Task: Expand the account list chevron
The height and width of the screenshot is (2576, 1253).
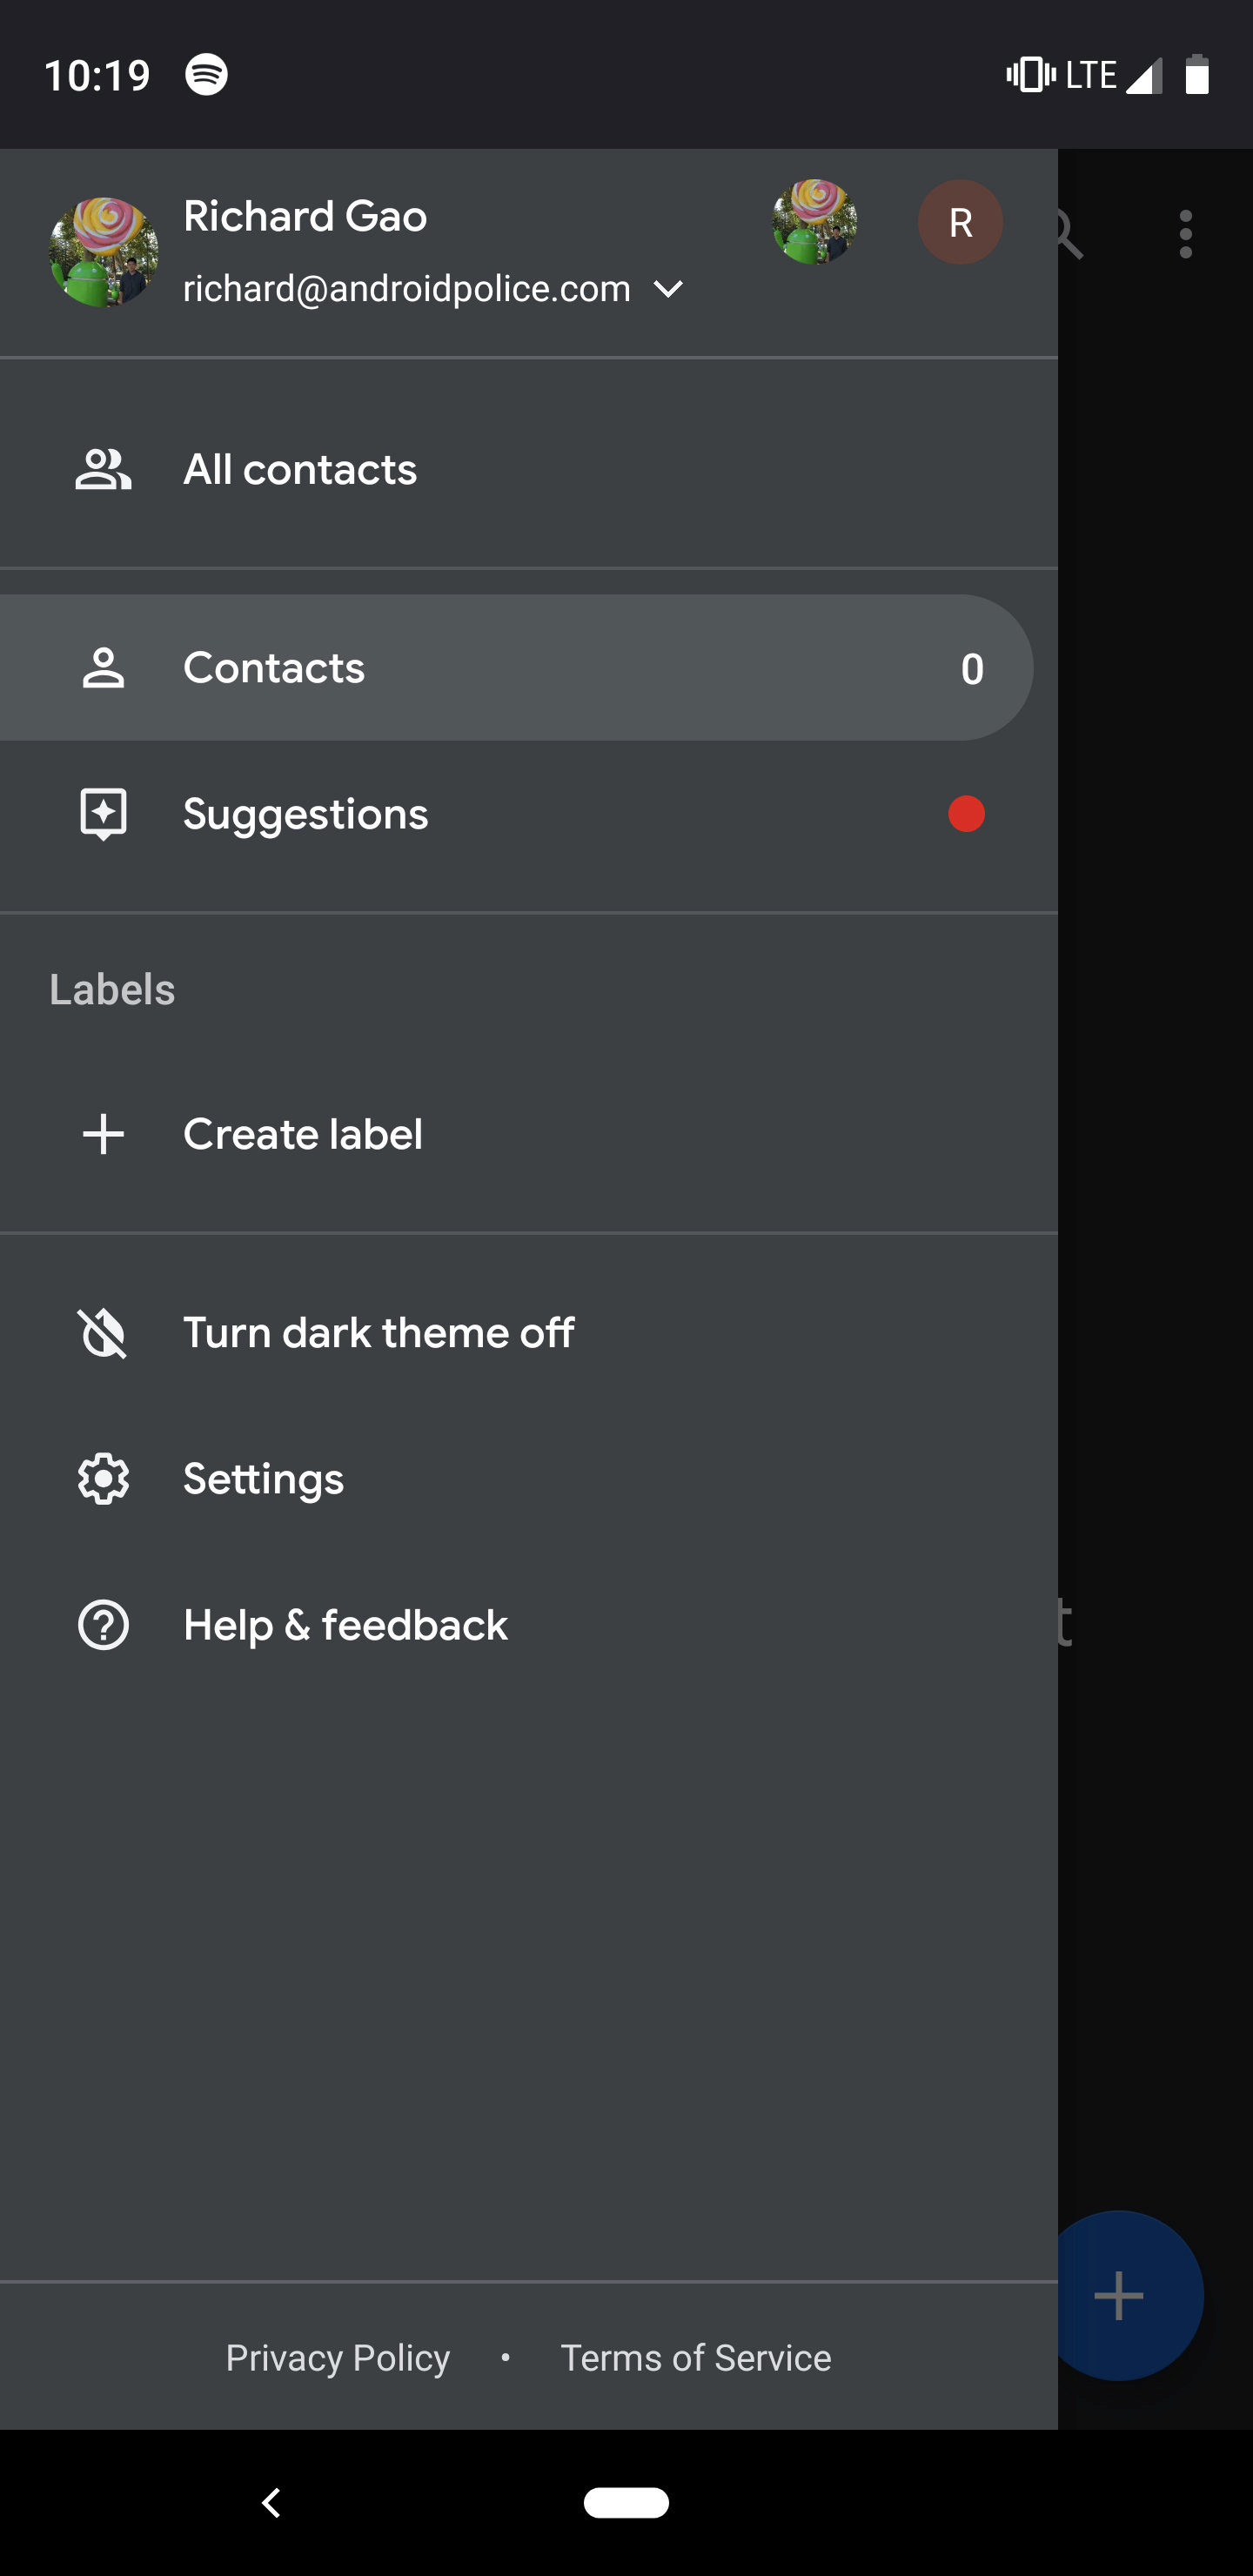Action: pos(668,289)
